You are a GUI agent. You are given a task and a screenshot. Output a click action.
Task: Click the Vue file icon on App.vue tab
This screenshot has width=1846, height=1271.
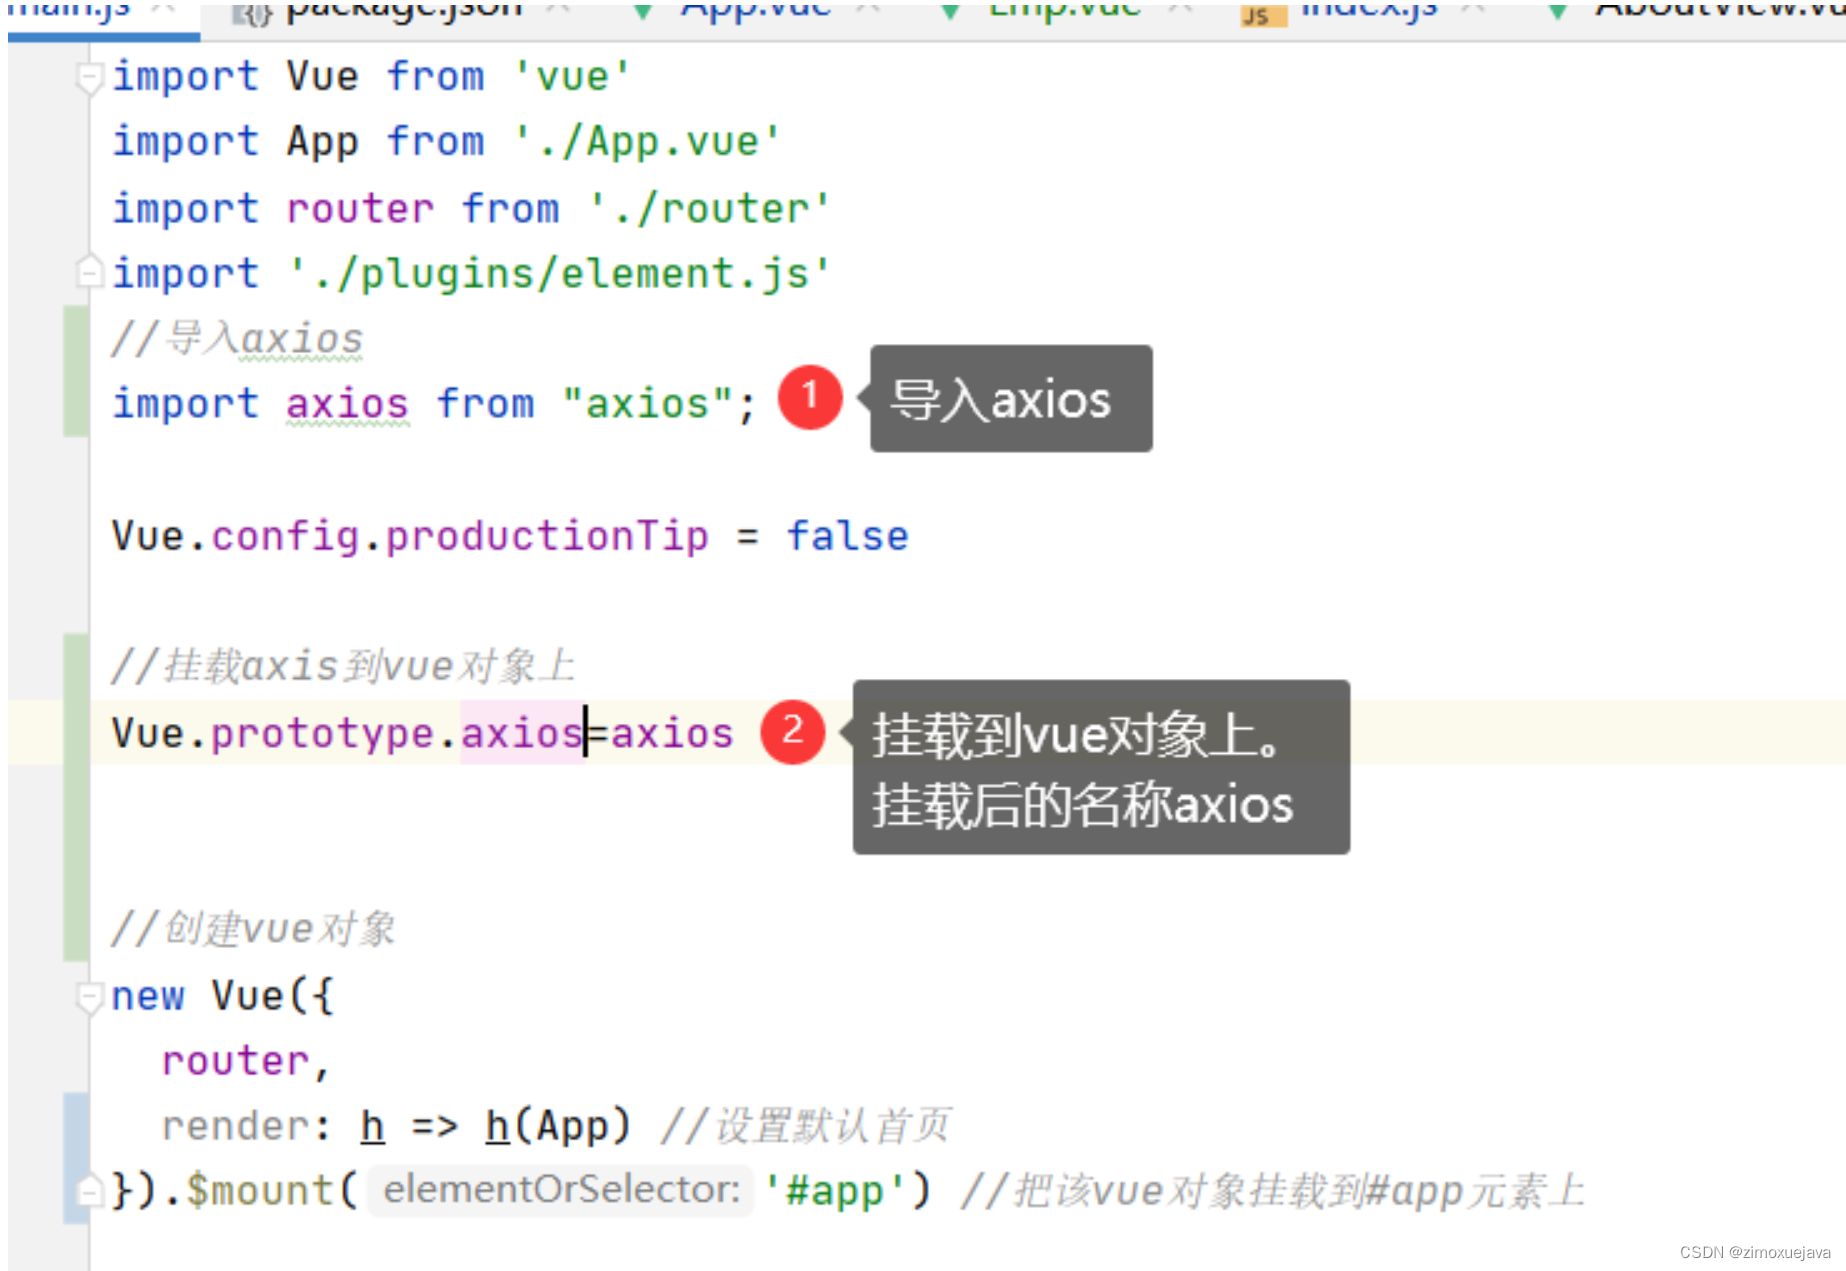click(x=644, y=12)
